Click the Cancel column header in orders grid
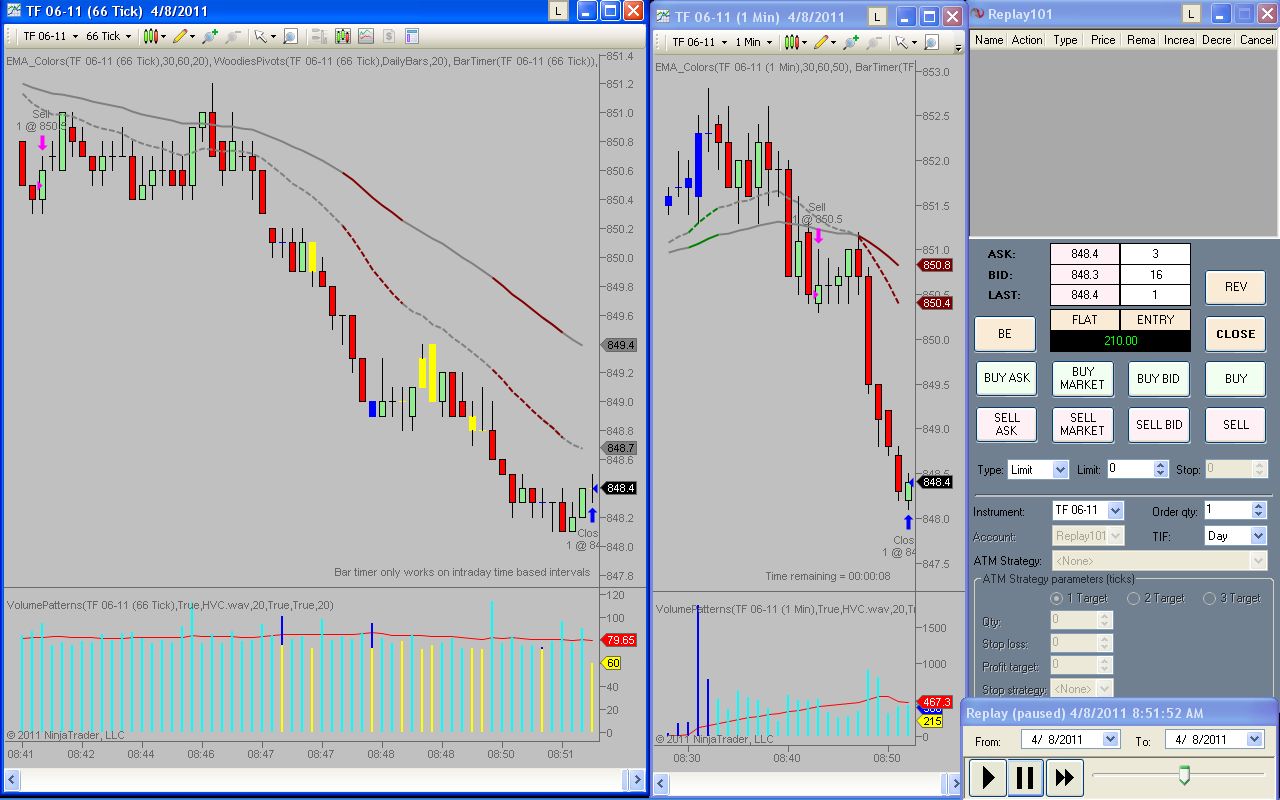The width and height of the screenshot is (1280, 800). [1257, 40]
